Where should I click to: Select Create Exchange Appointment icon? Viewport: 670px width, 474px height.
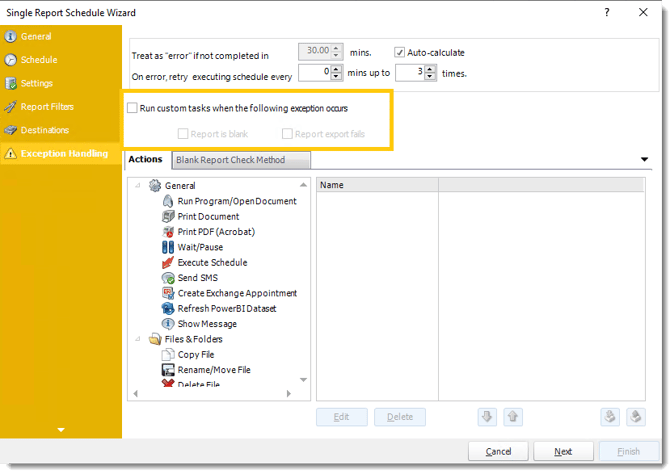coord(168,293)
